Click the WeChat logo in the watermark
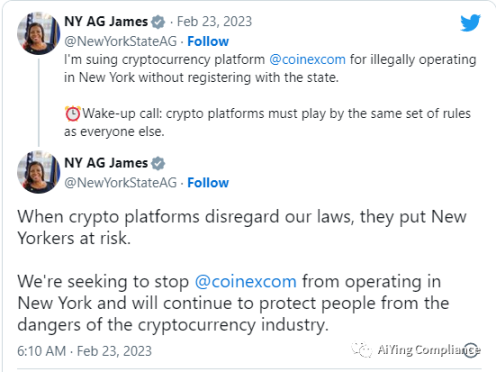 tap(362, 350)
